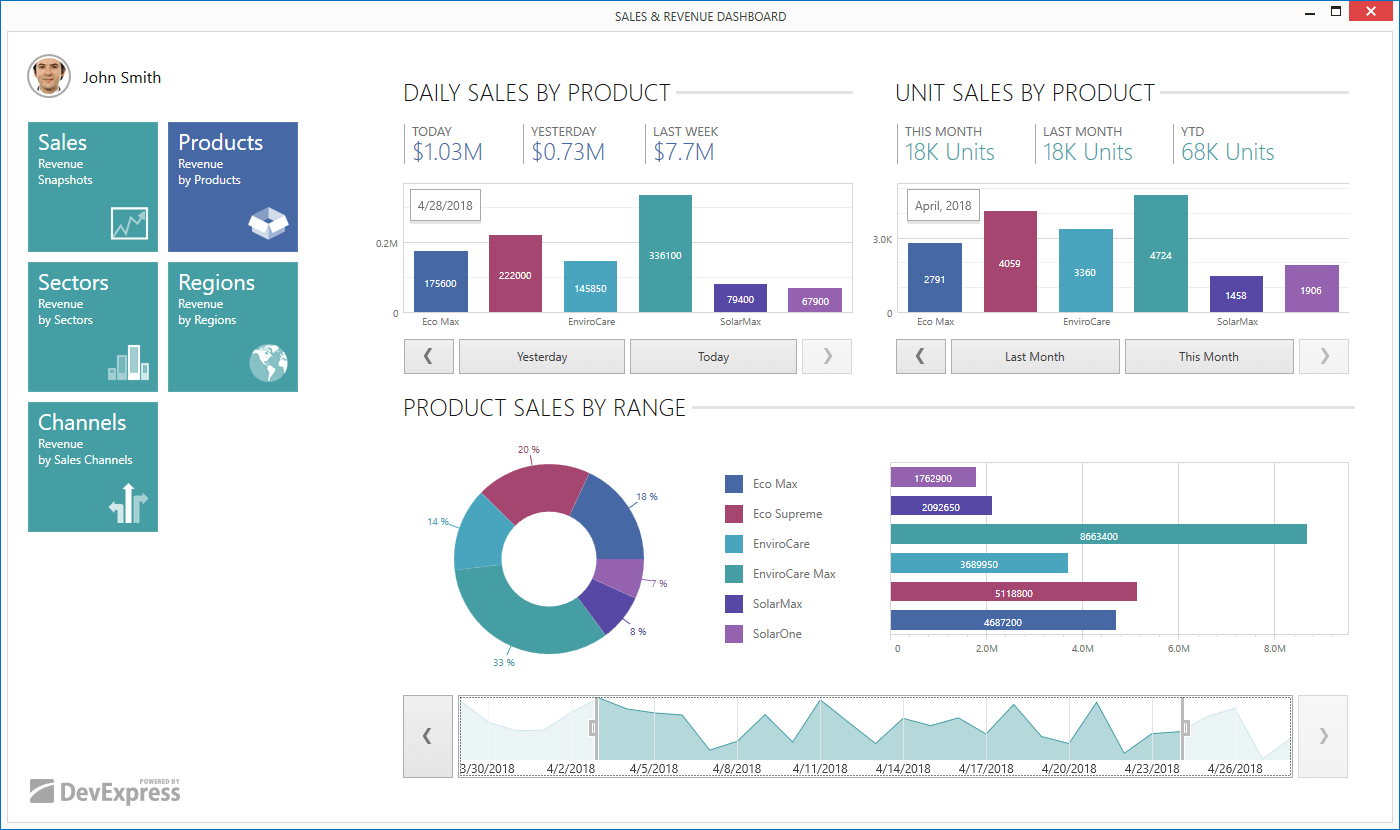1400x830 pixels.
Task: Show Yesterday's daily sales
Action: (542, 357)
